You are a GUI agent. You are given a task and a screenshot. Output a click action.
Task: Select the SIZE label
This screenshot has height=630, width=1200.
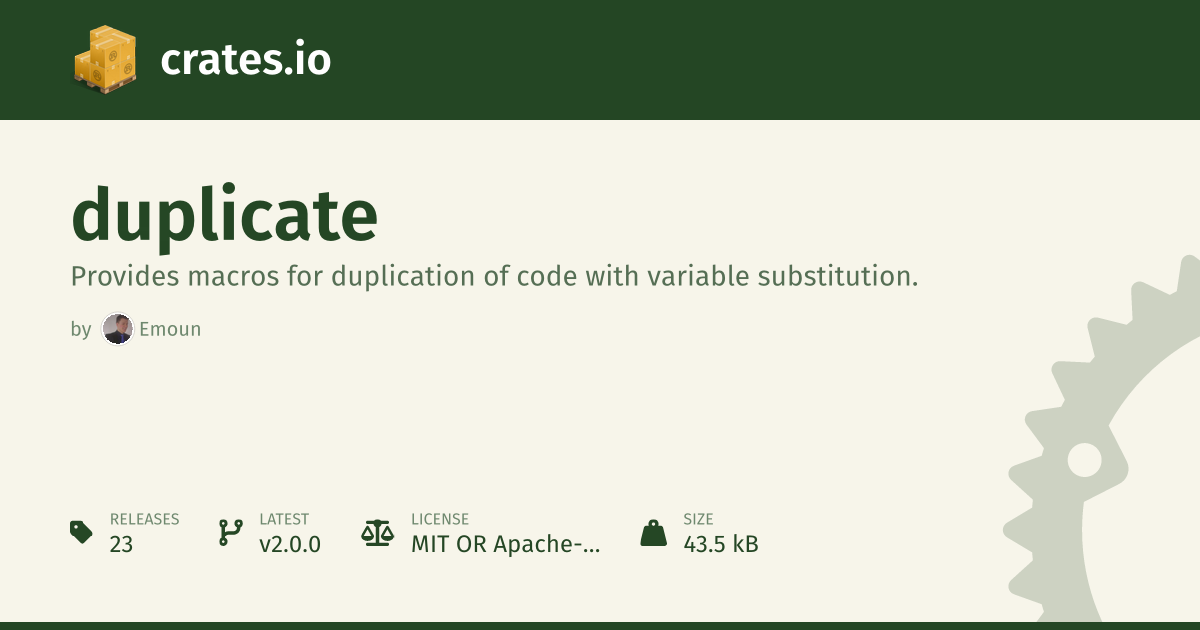[698, 519]
